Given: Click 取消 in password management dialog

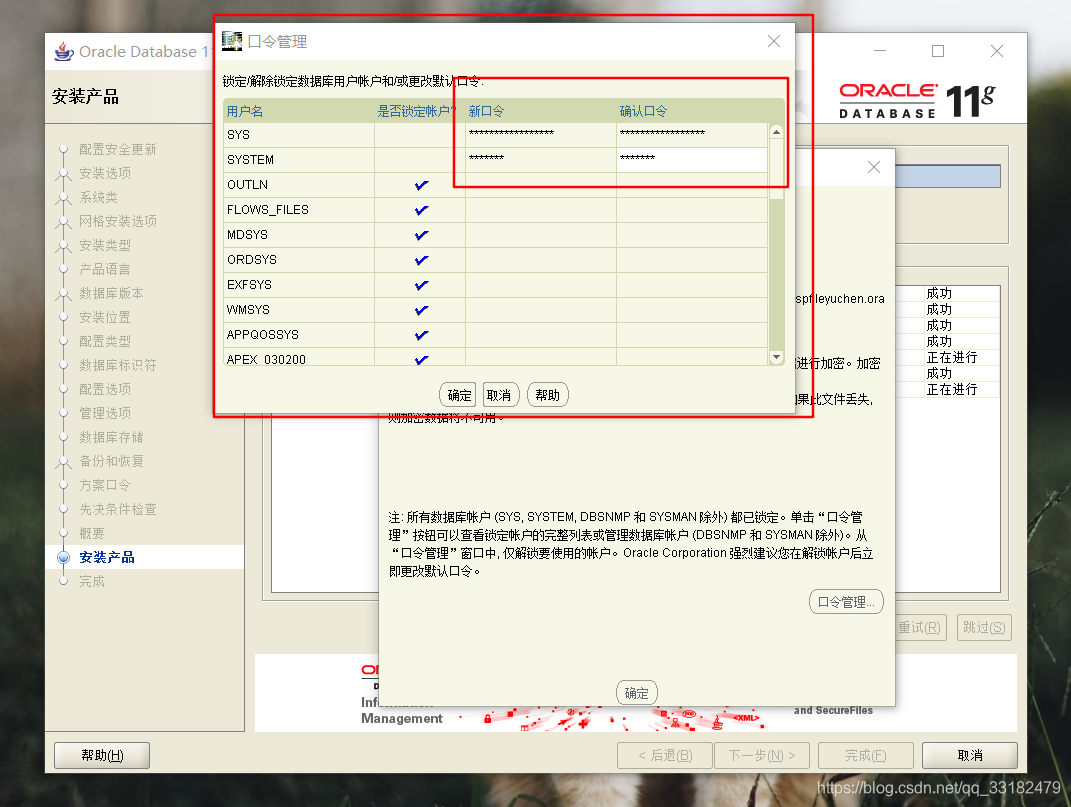Looking at the screenshot, I should point(500,395).
